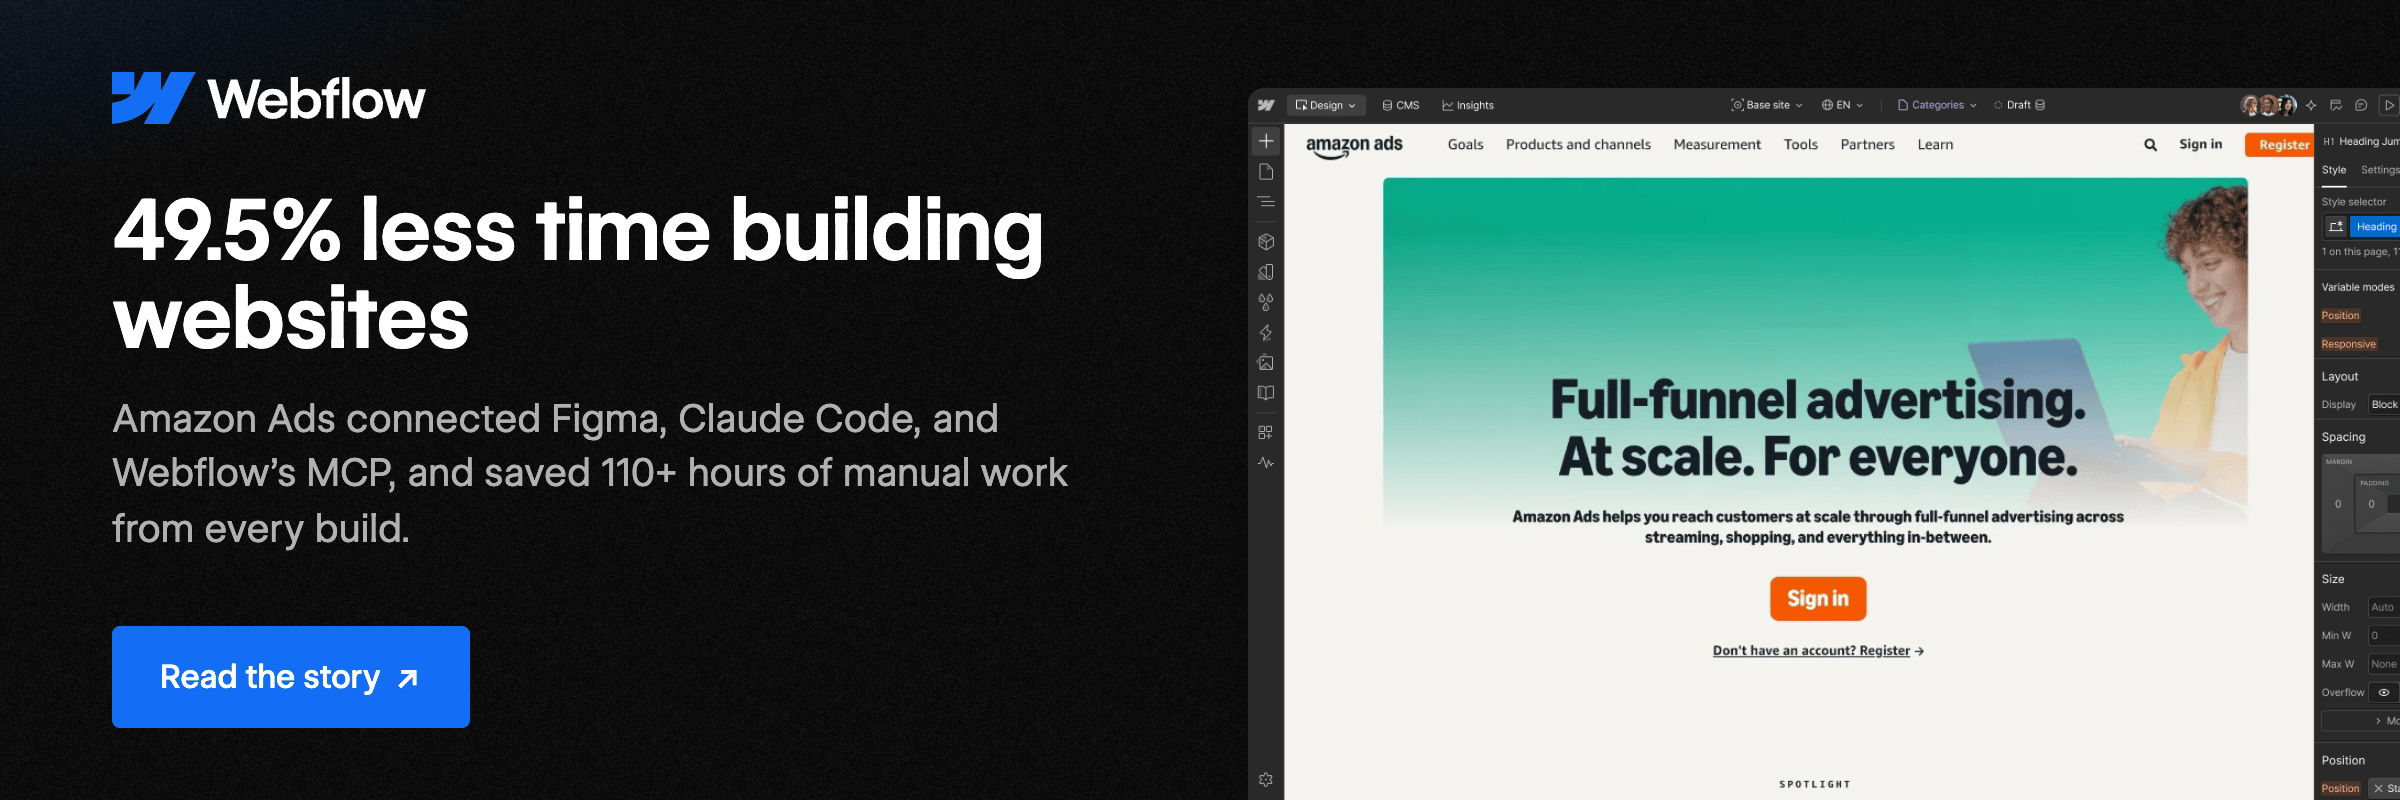Screen dimensions: 2400x800
Task: Click the Max W None input
Action: click(2384, 664)
